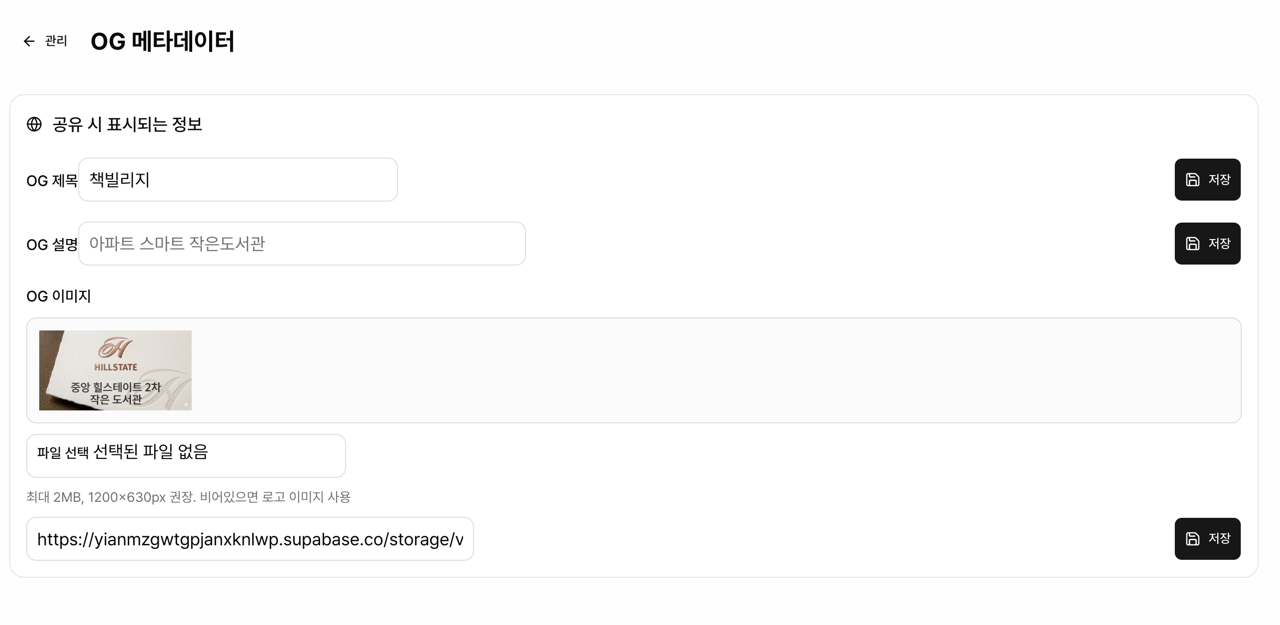
Task: Click the globe icon beside the section heading
Action: click(34, 124)
